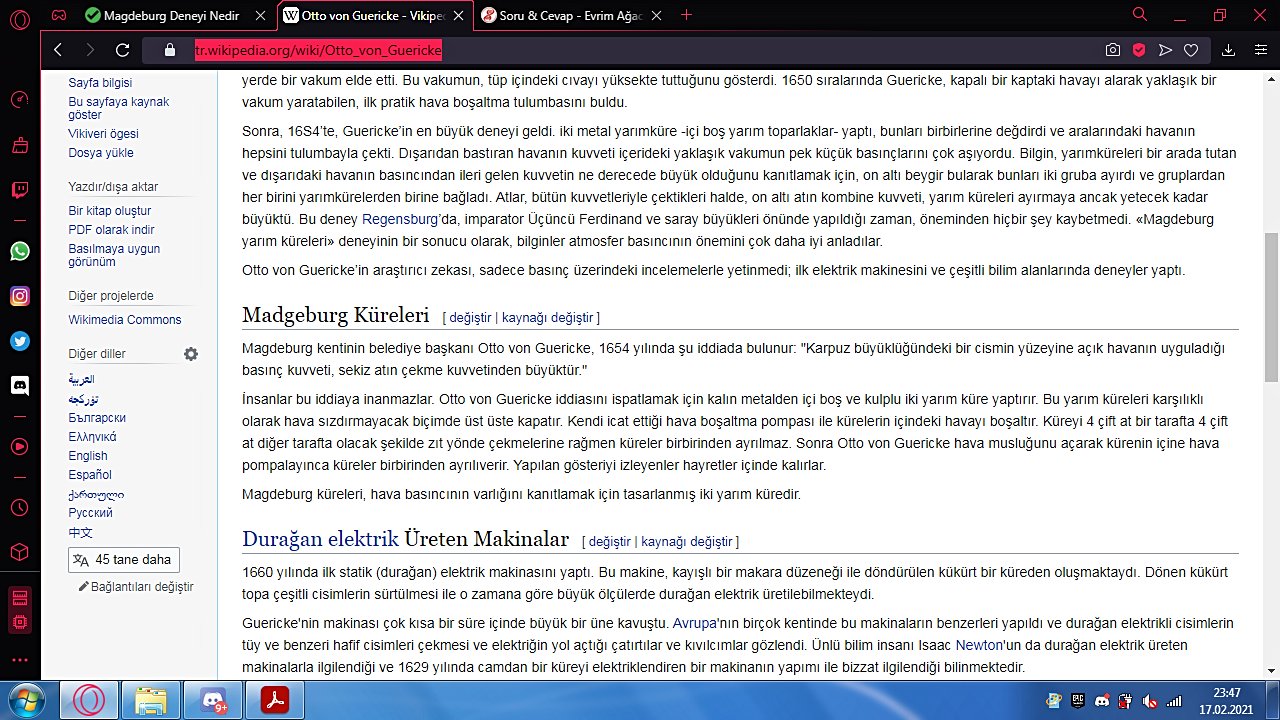1280x720 pixels.
Task: Expand the '45 tane daha' languages list
Action: pos(124,560)
